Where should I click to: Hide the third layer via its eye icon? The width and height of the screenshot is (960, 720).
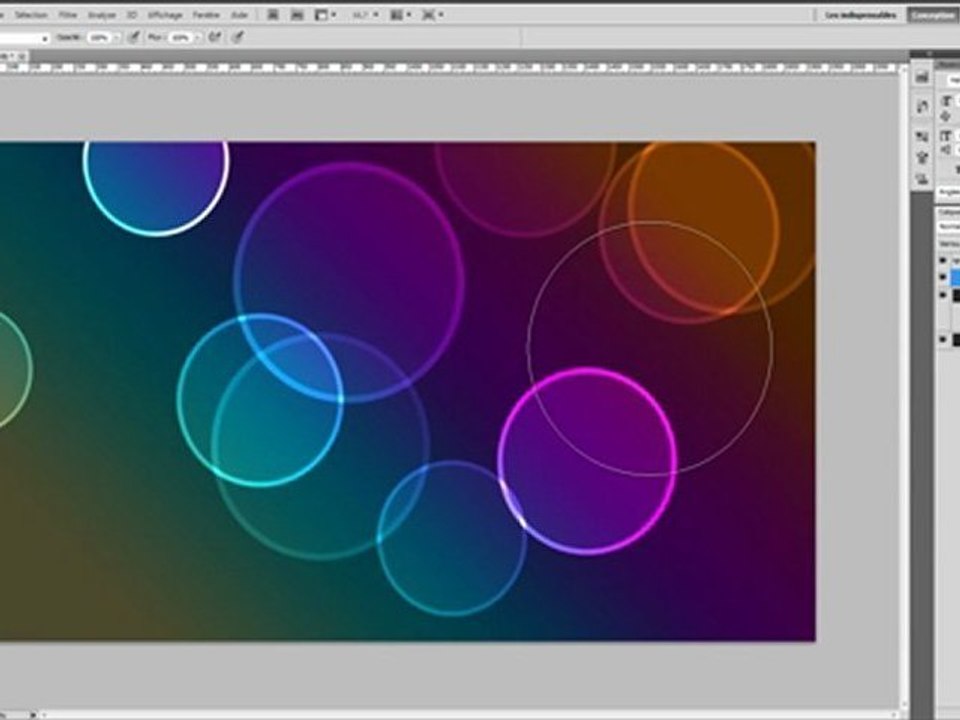coord(943,296)
